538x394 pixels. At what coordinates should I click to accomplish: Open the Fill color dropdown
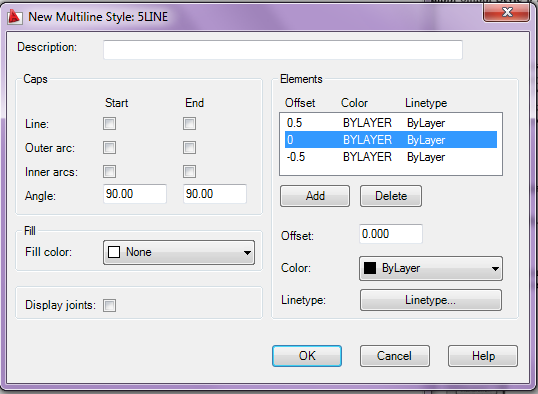(x=179, y=252)
